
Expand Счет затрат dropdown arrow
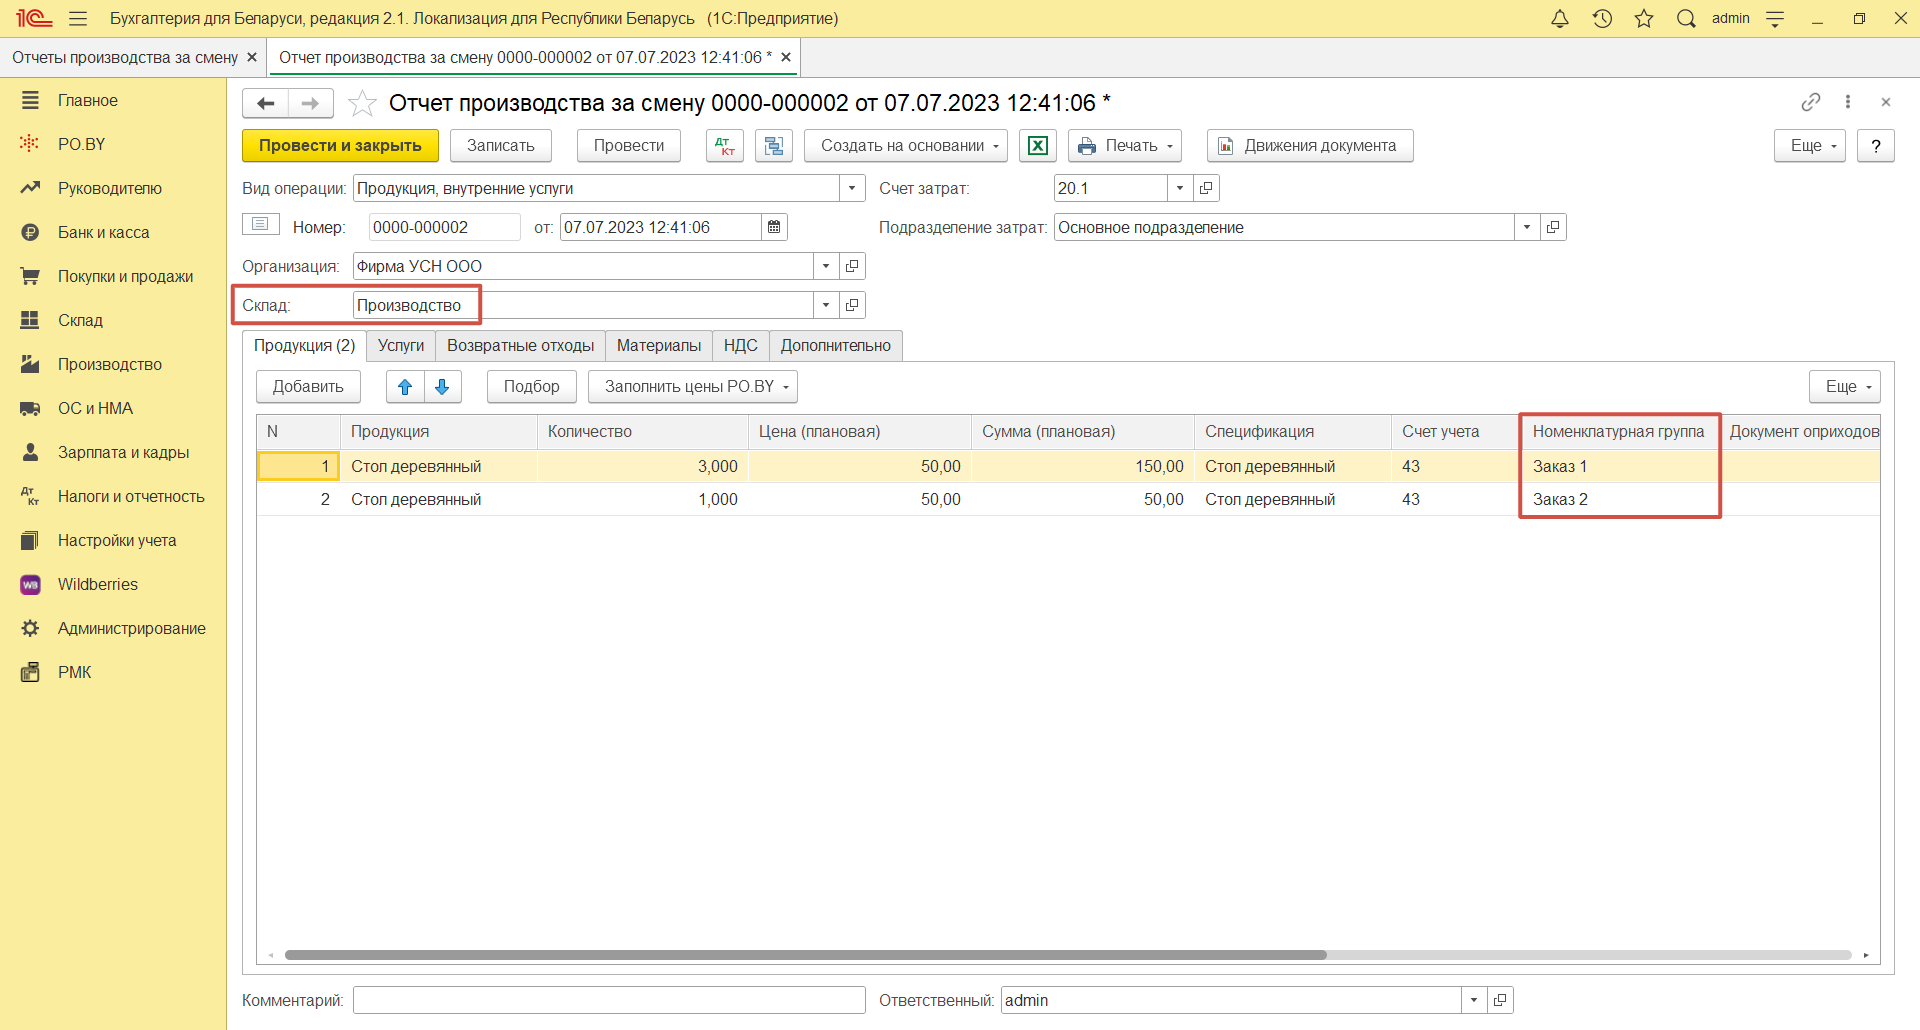pyautogui.click(x=1180, y=188)
